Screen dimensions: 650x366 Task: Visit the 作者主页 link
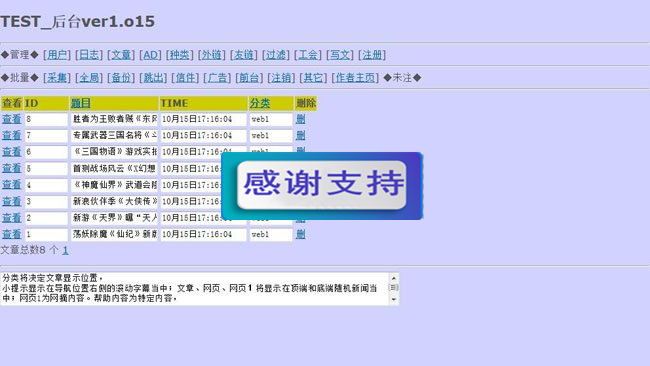(x=355, y=78)
